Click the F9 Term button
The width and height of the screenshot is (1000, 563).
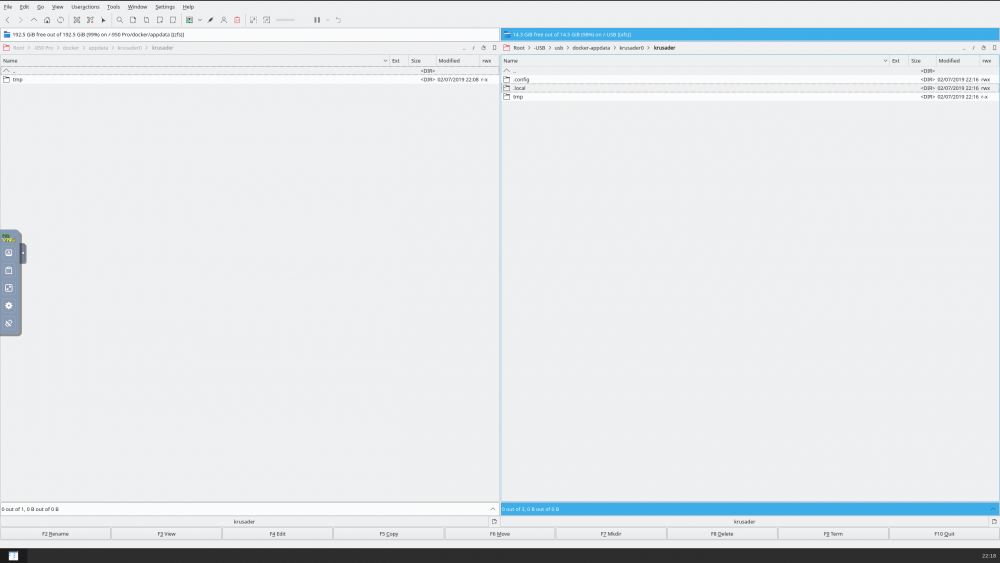tap(833, 534)
